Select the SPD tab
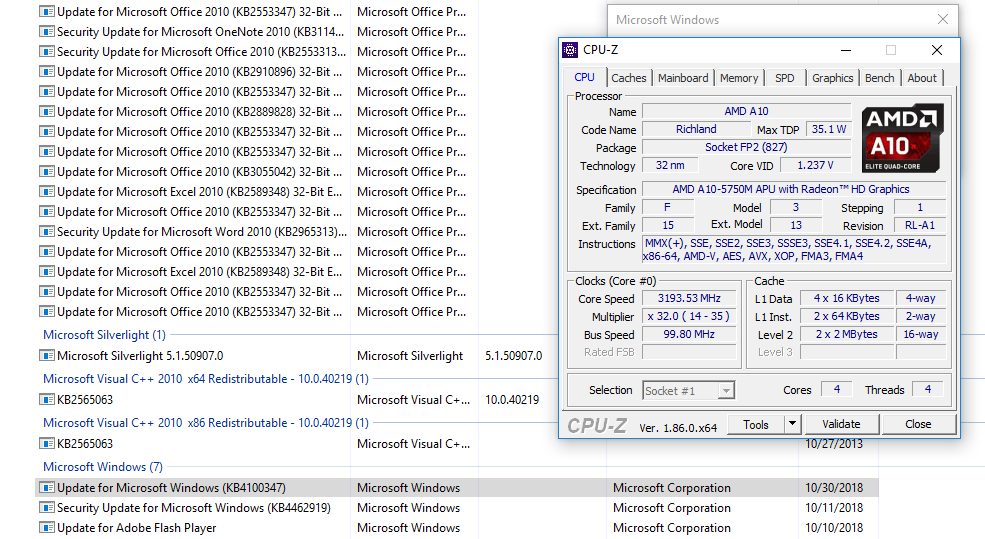Screen dimensions: 985x539 point(785,78)
